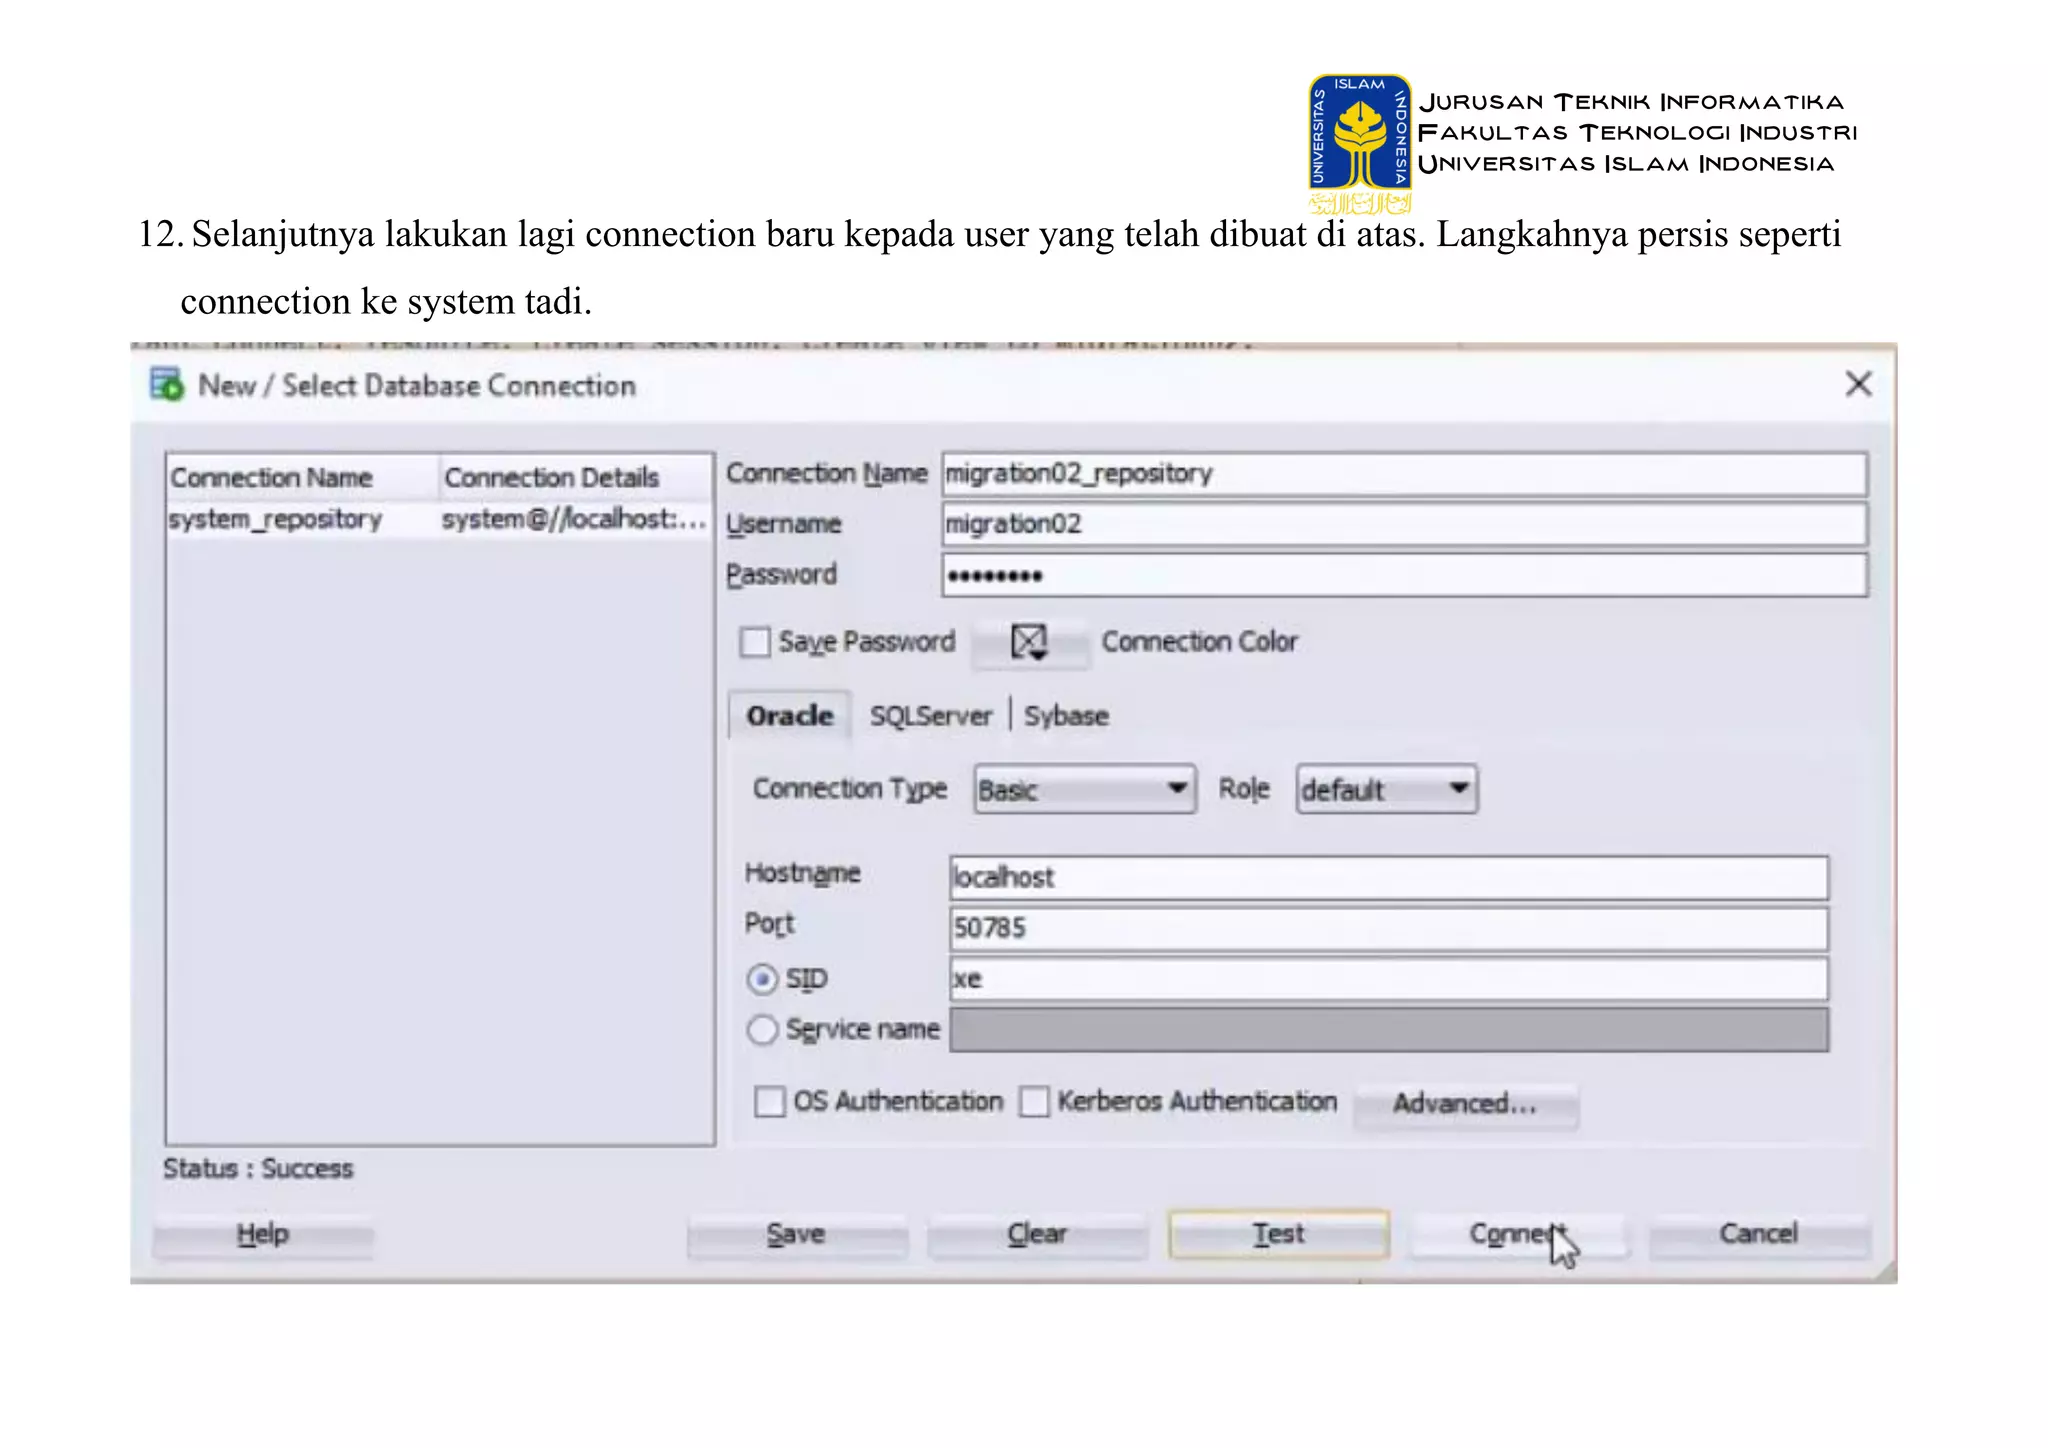Open the Role dropdown set to default
This screenshot has width=2048, height=1448.
(x=1386, y=789)
